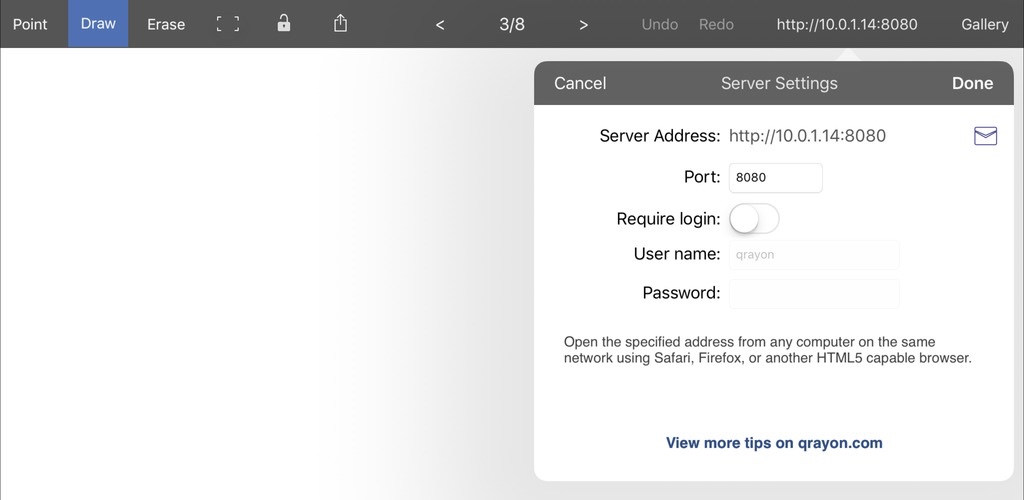The image size is (1024, 500).
Task: Open View more tips on qrayon.com
Action: pos(774,443)
